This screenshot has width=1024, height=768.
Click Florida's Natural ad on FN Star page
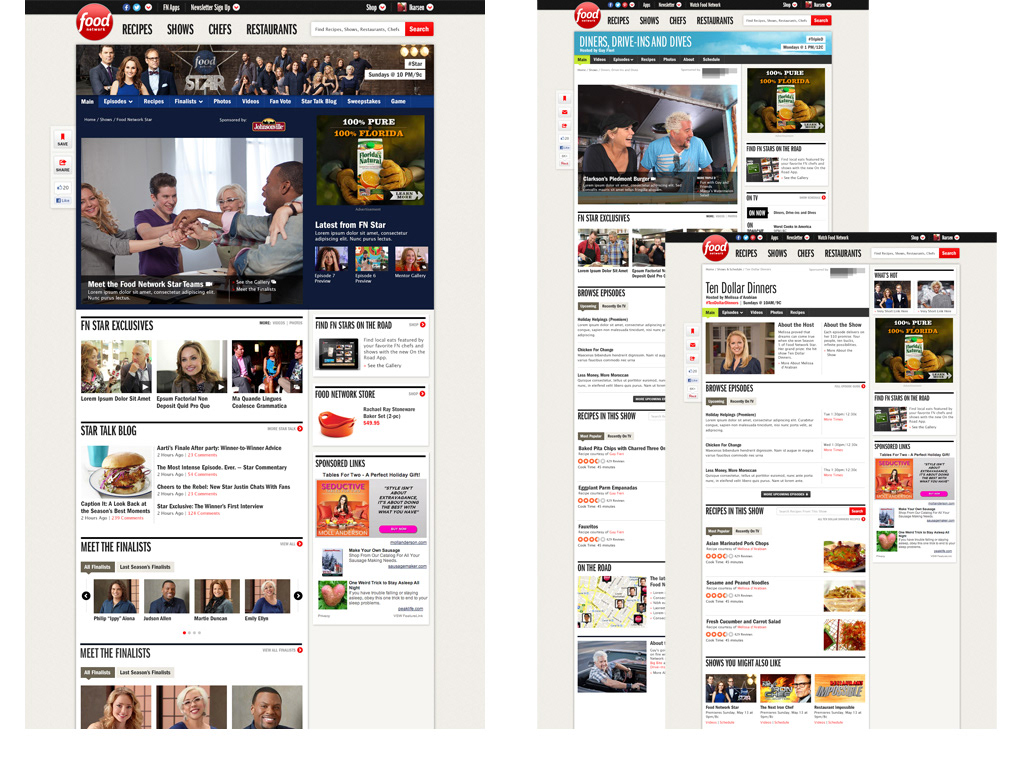click(x=368, y=161)
